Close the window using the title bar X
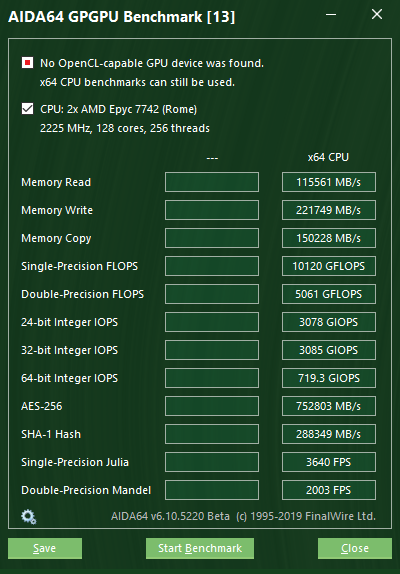 click(x=377, y=15)
